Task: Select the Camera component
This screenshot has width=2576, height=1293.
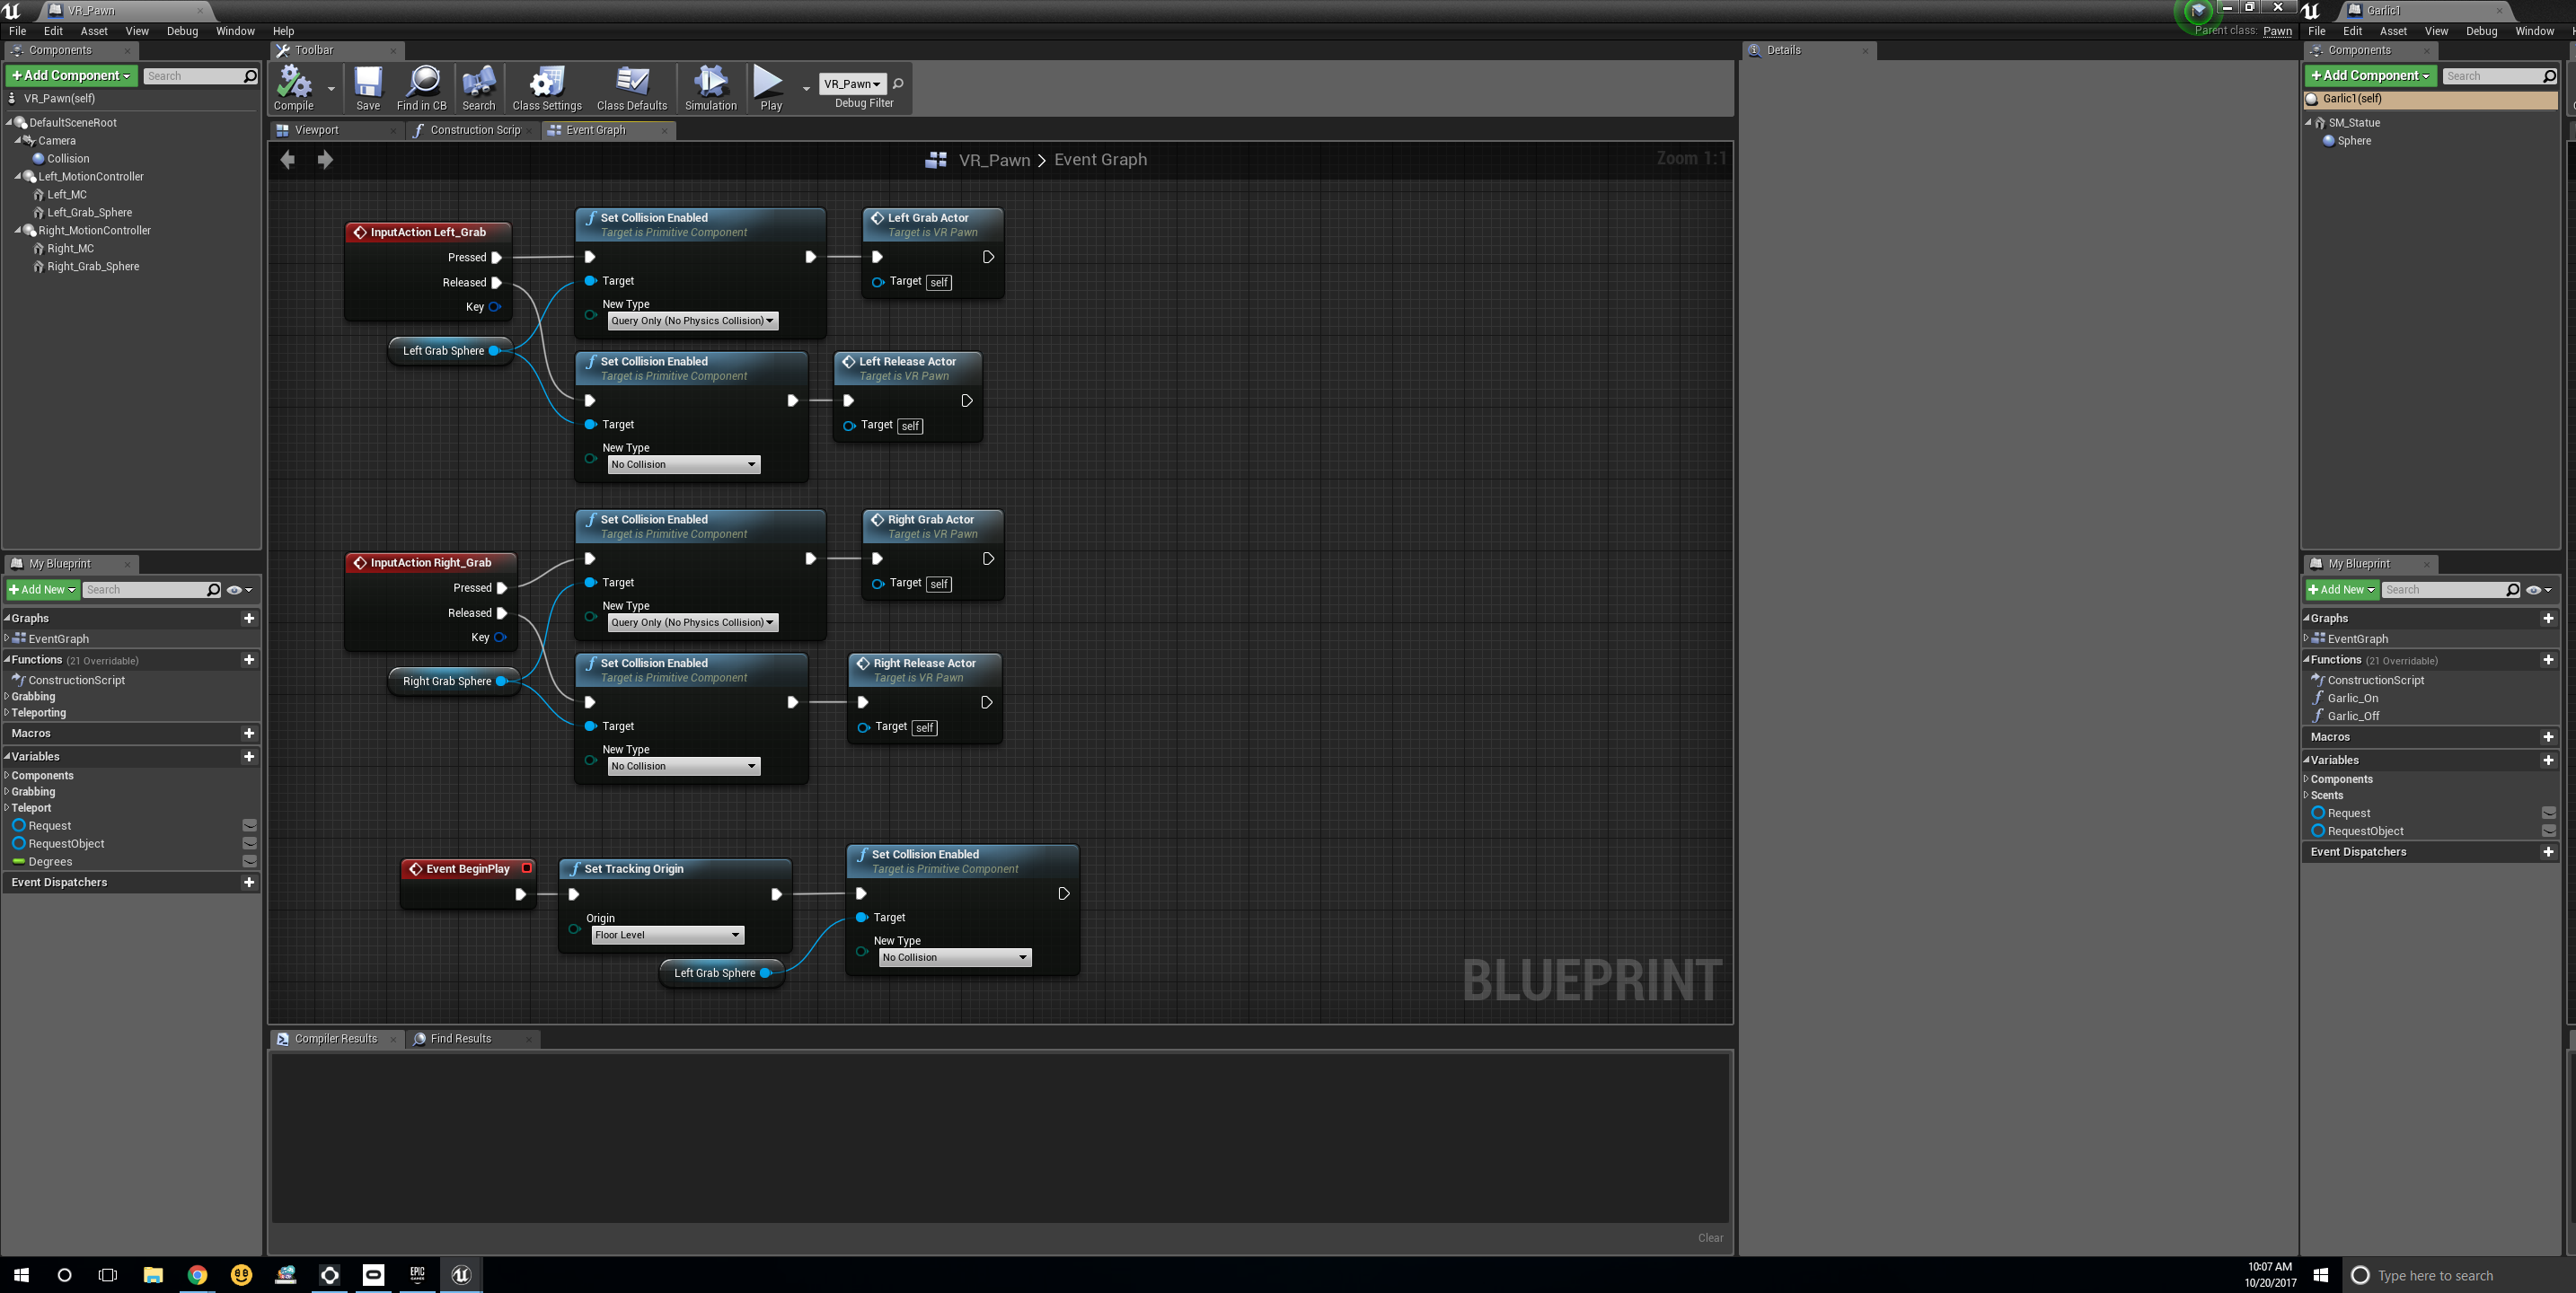Action: (56, 141)
